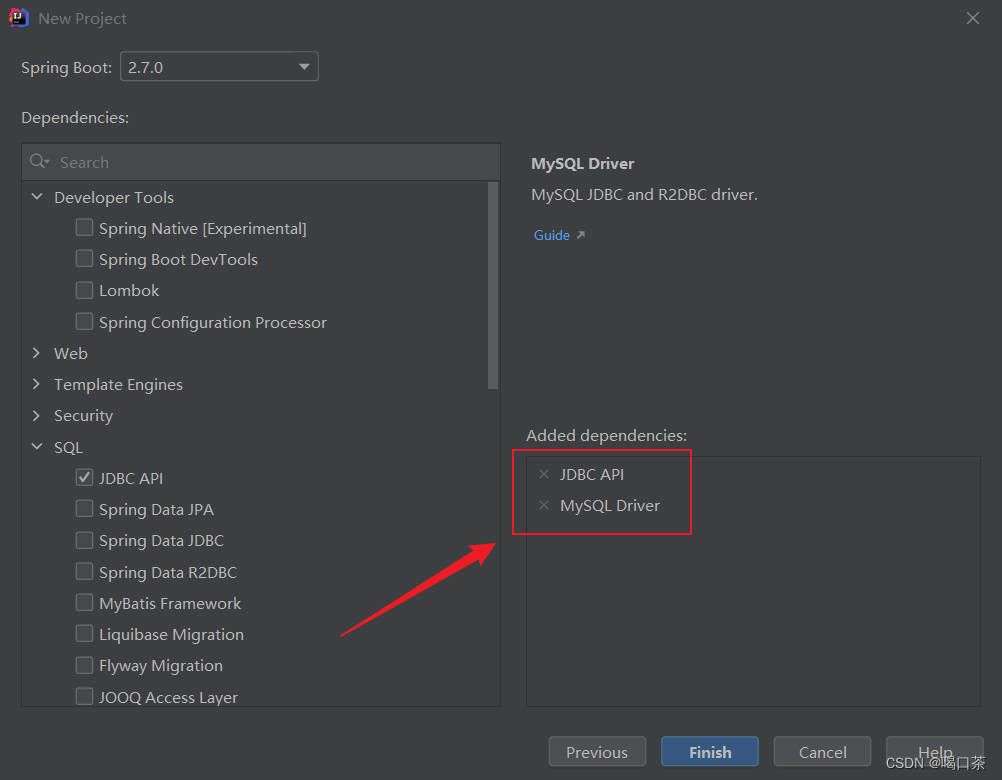Tick JOOQ Access Layer checkbox
The height and width of the screenshot is (780, 1002).
tap(84, 696)
